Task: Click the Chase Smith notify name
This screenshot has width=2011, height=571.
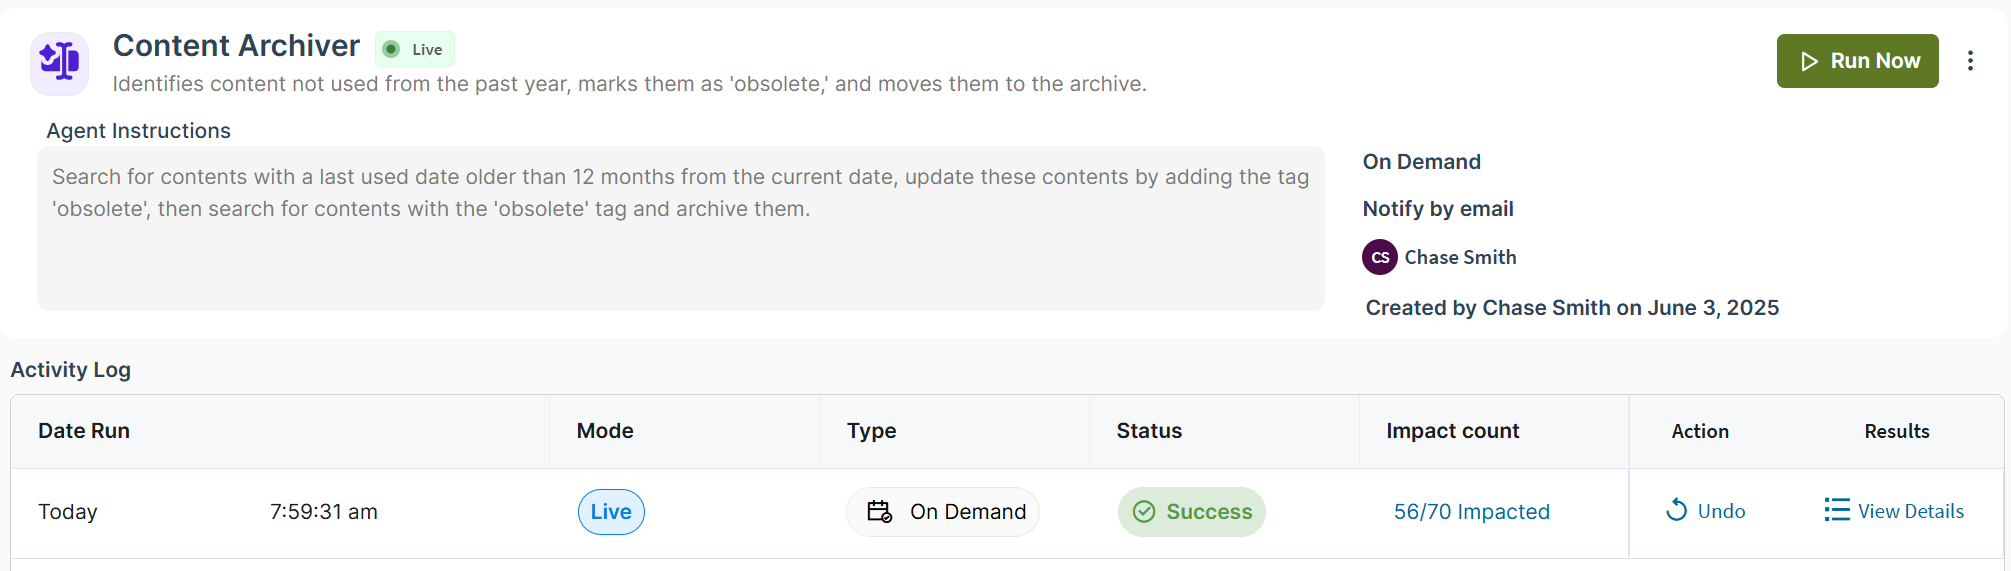Action: coord(1460,257)
